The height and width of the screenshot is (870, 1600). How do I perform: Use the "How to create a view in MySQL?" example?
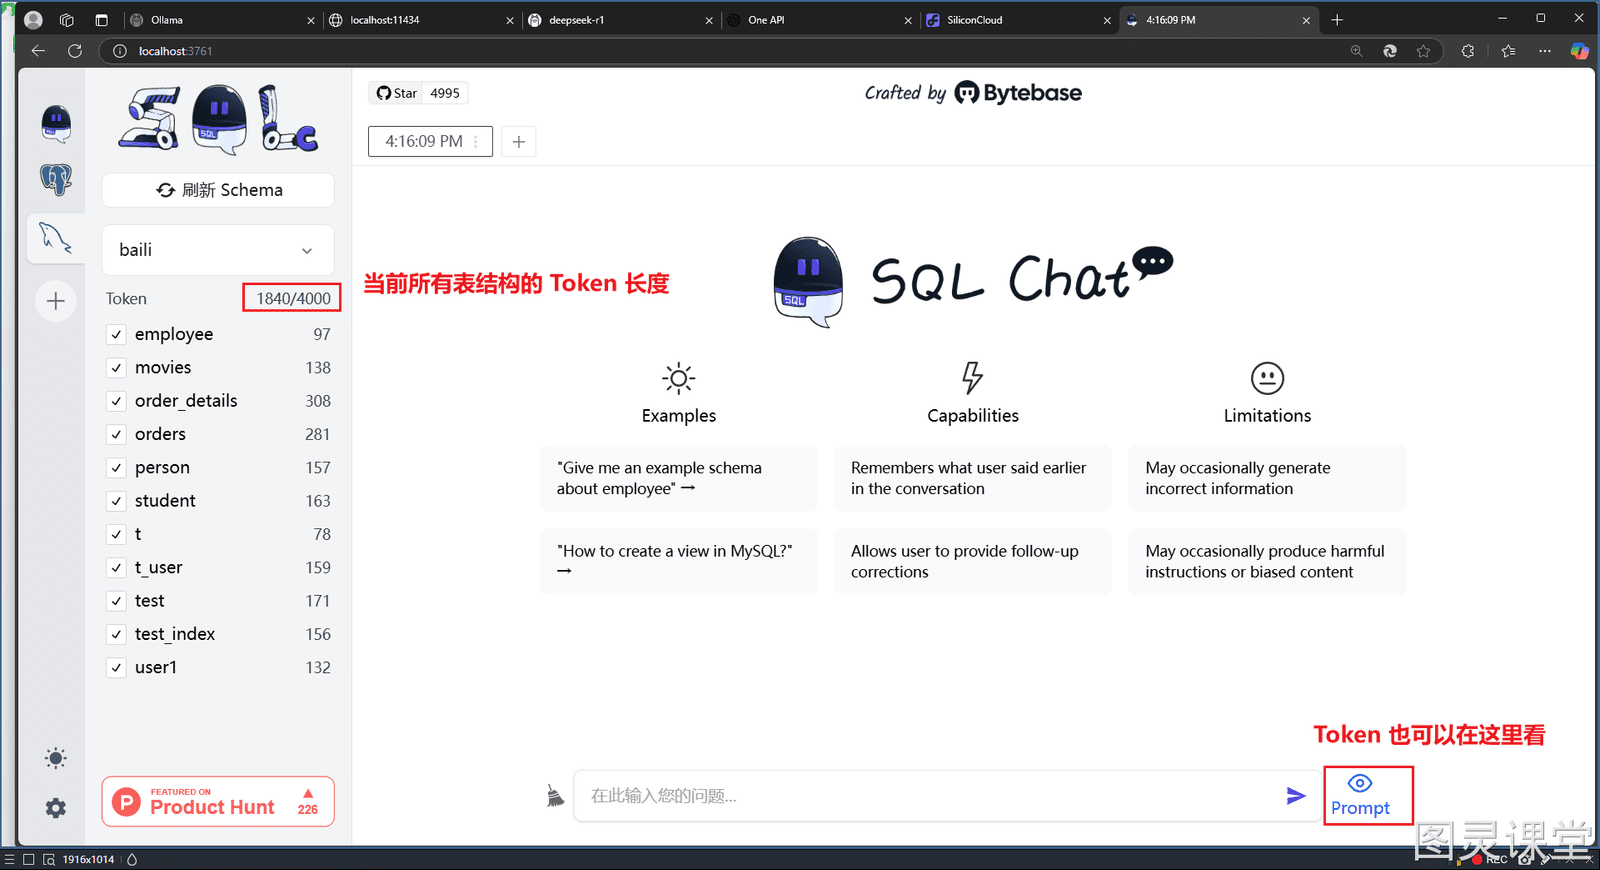(x=679, y=561)
